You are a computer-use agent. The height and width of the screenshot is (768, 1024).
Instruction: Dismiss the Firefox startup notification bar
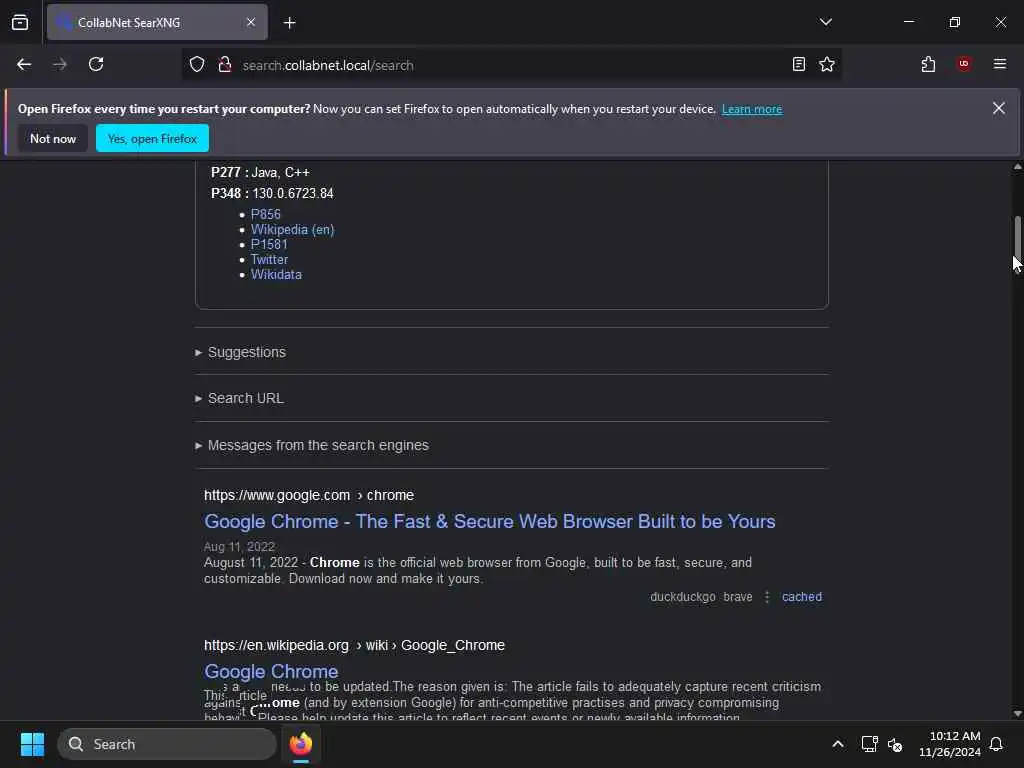pos(999,108)
